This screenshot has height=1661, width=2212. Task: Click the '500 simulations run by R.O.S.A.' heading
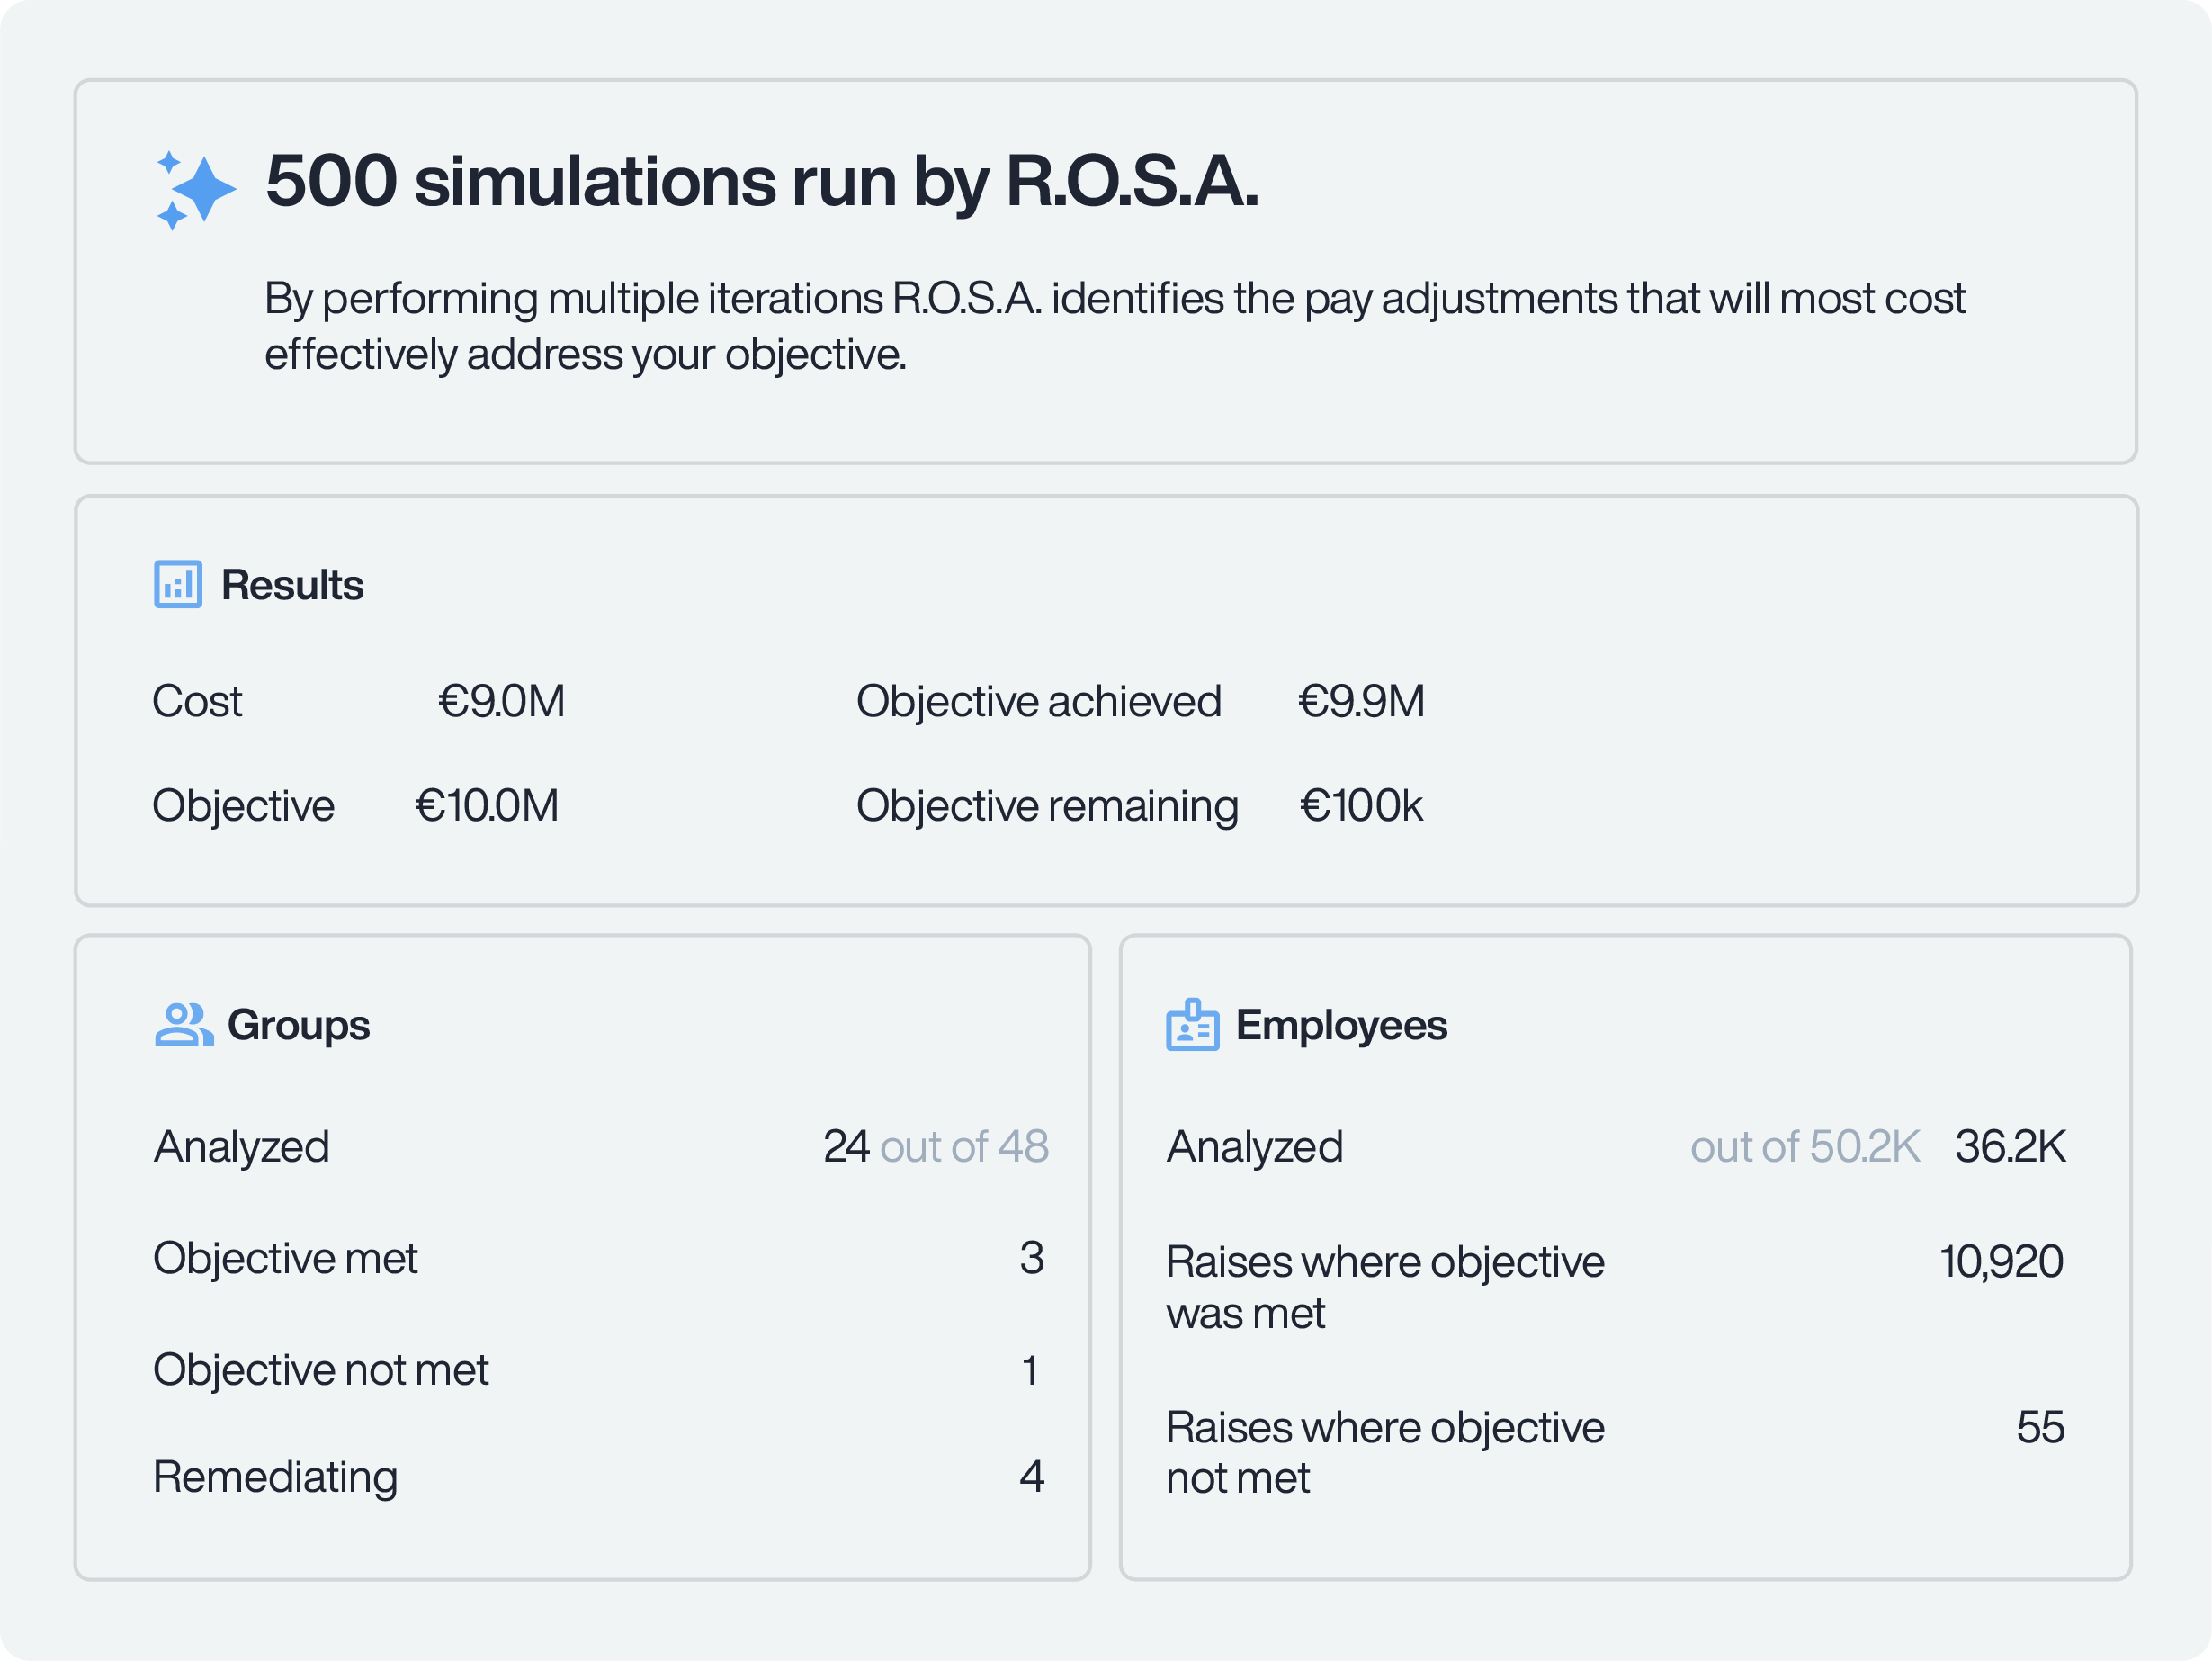761,182
